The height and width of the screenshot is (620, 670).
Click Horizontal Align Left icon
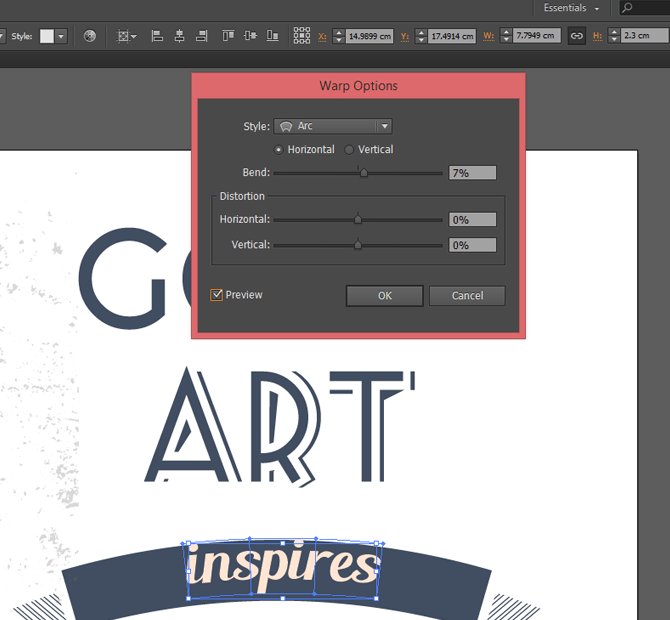157,36
